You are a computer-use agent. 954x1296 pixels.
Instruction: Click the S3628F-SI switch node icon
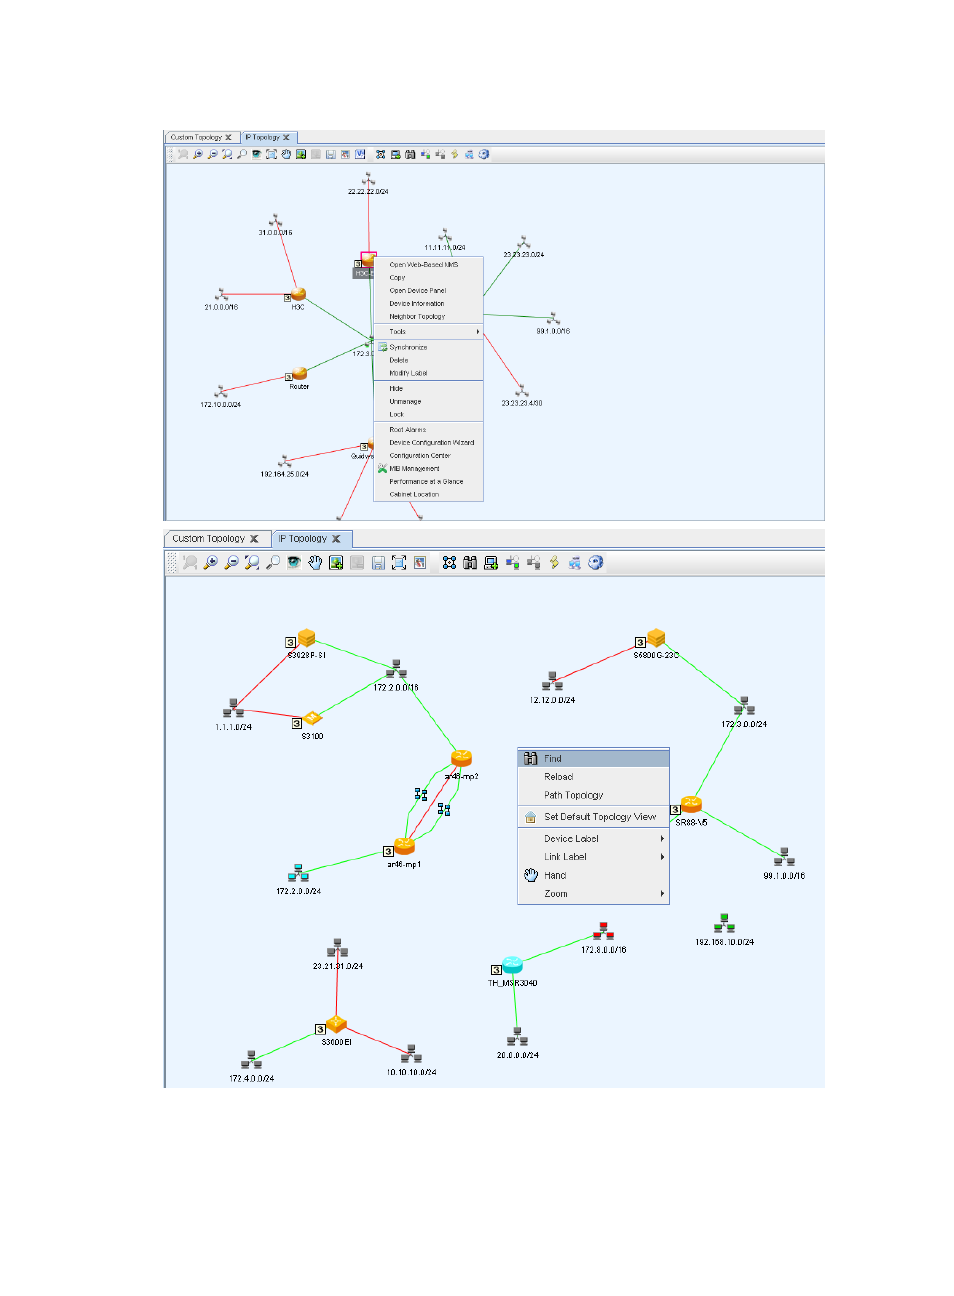tap(307, 638)
